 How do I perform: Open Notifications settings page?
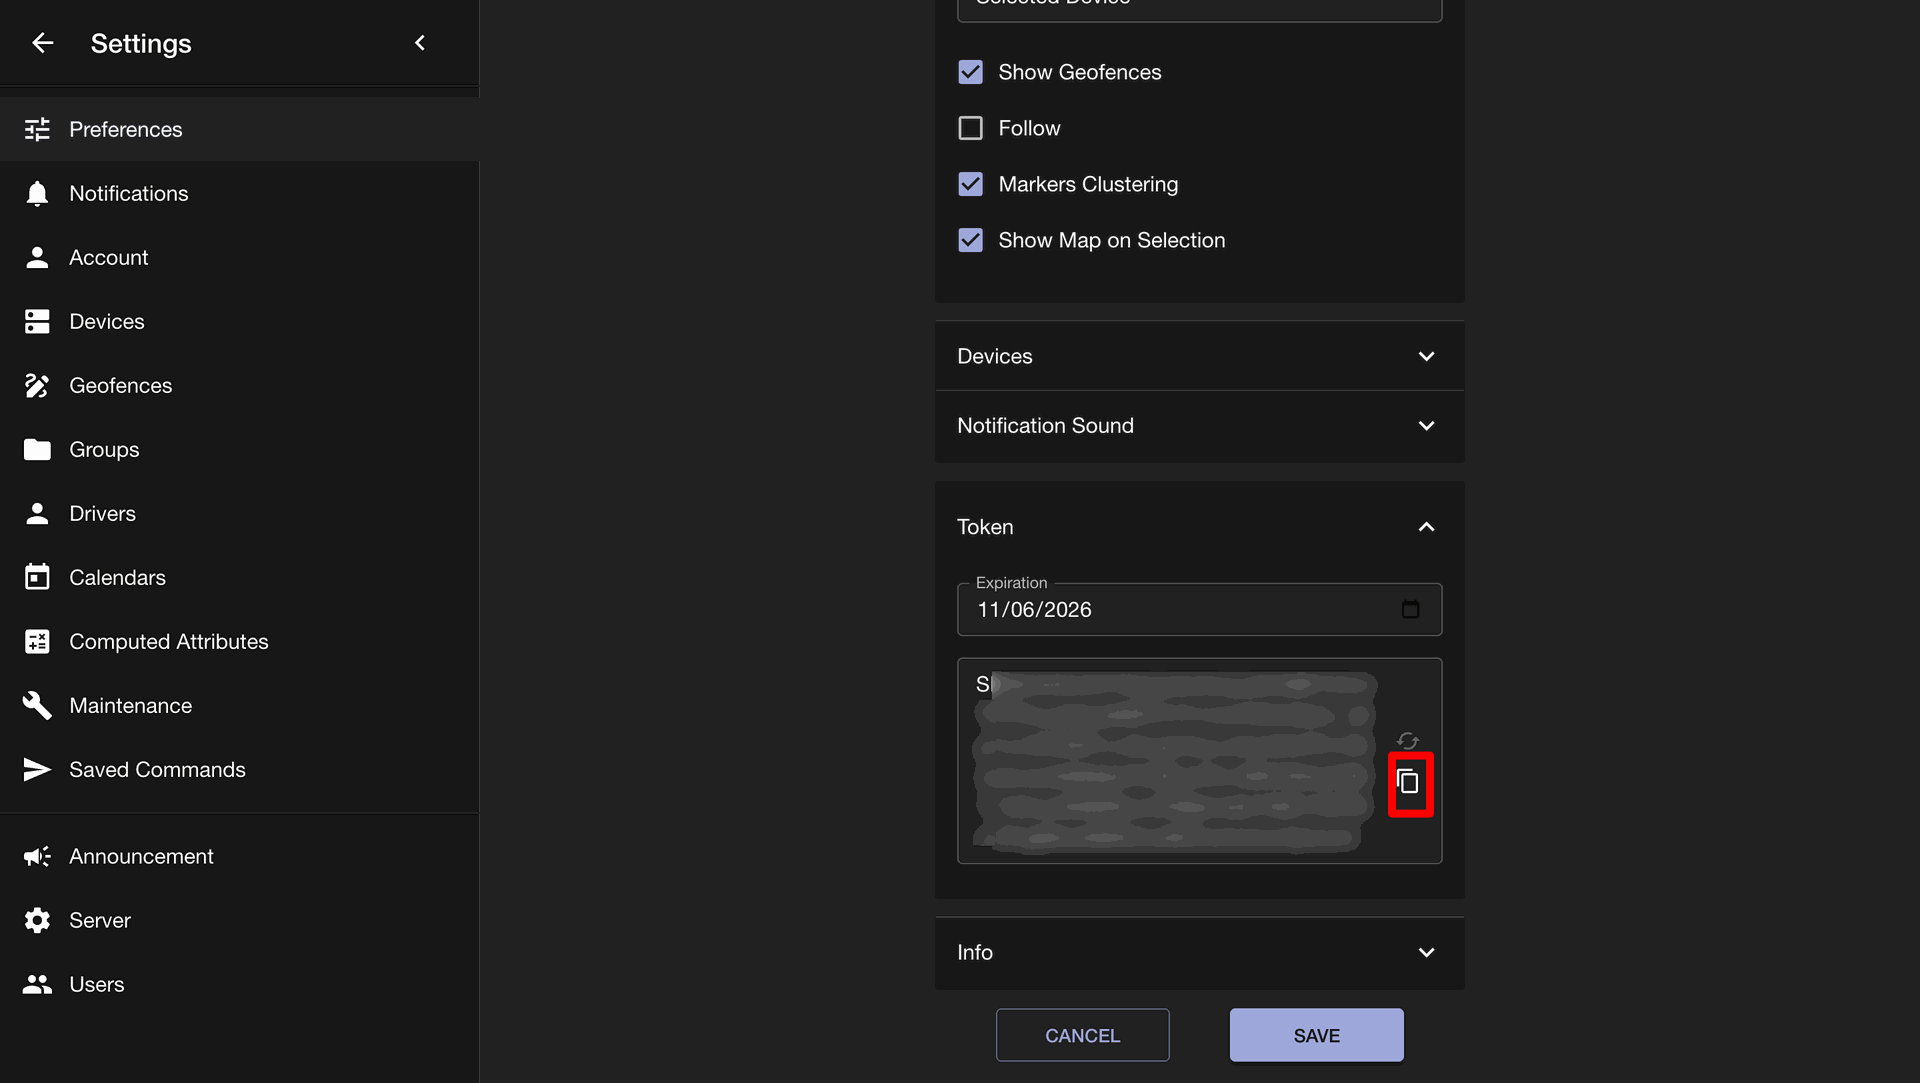(x=239, y=193)
